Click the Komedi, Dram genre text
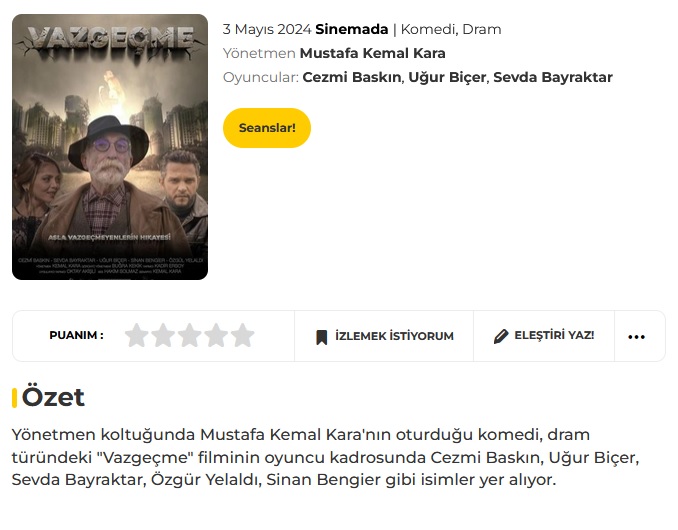 pos(451,29)
